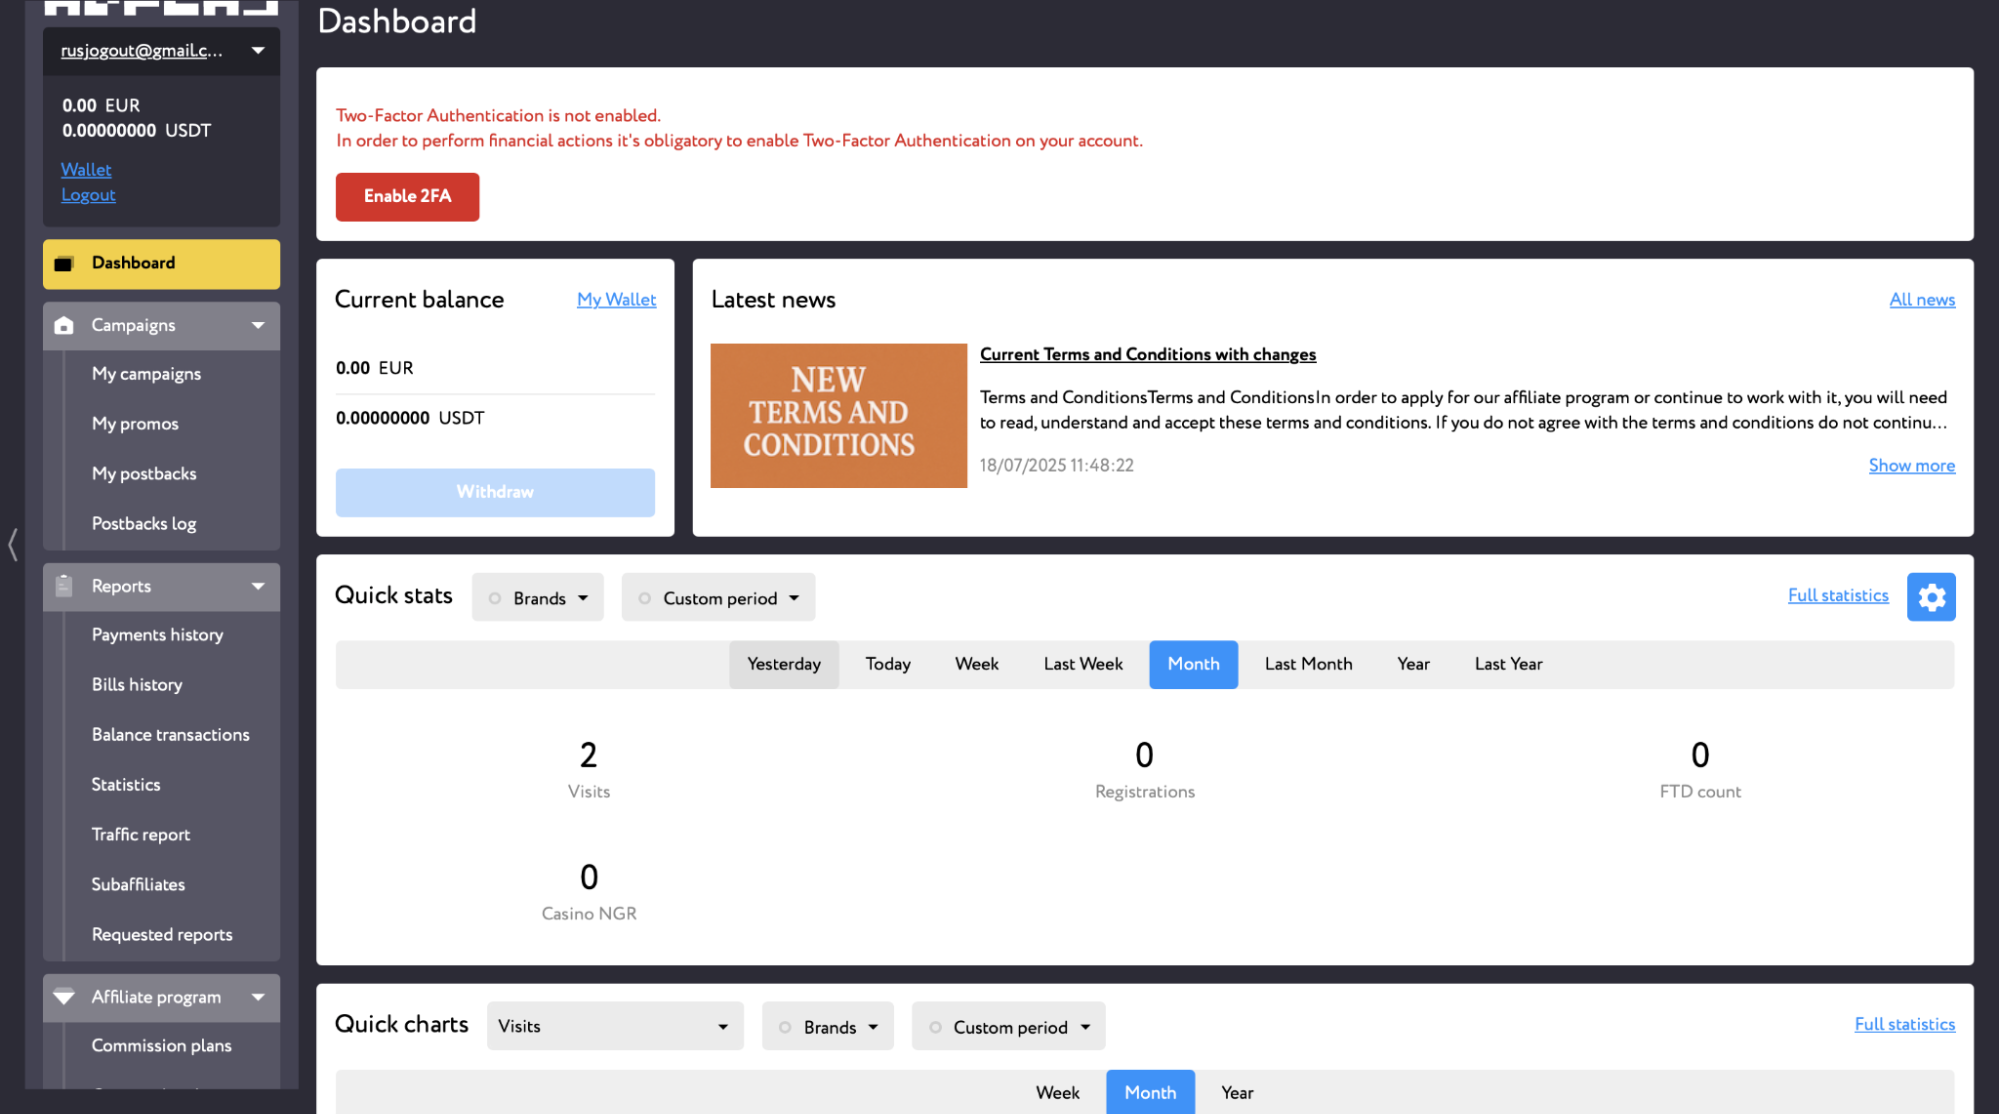1999x1114 pixels.
Task: Select the Brands radio circle in Quick stats
Action: 494,598
